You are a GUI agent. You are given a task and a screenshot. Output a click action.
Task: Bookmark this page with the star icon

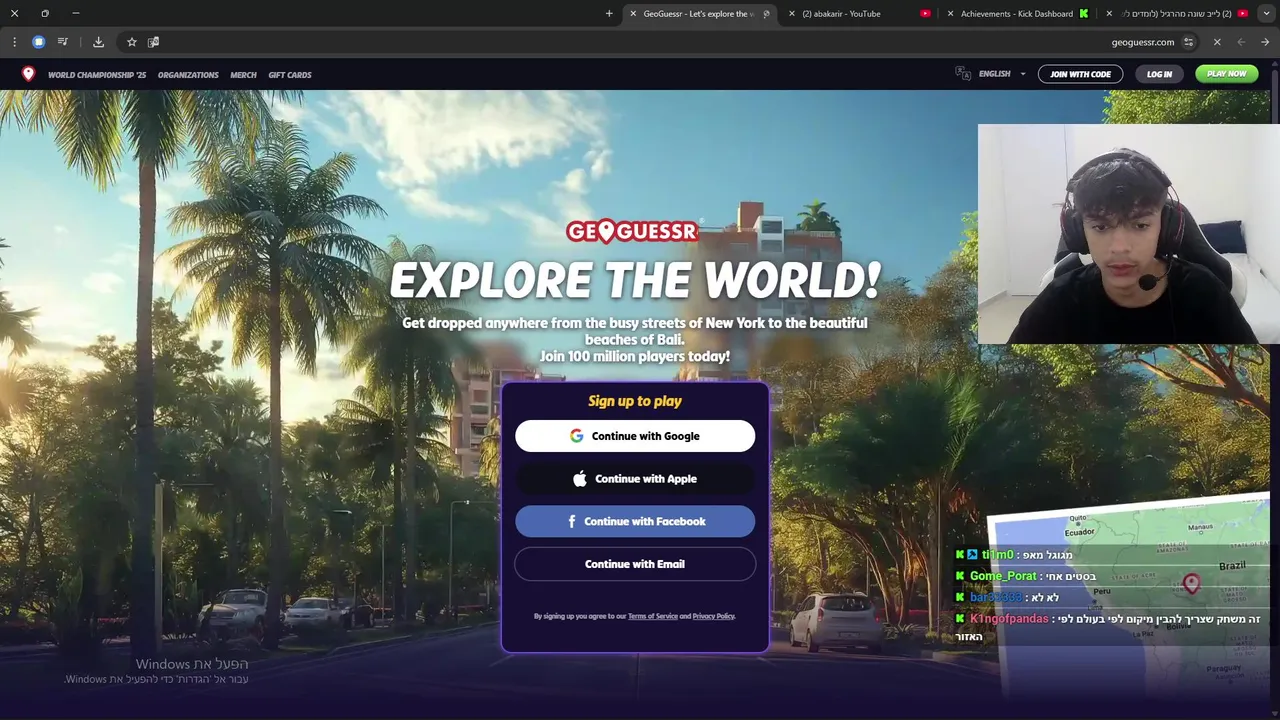click(x=131, y=42)
